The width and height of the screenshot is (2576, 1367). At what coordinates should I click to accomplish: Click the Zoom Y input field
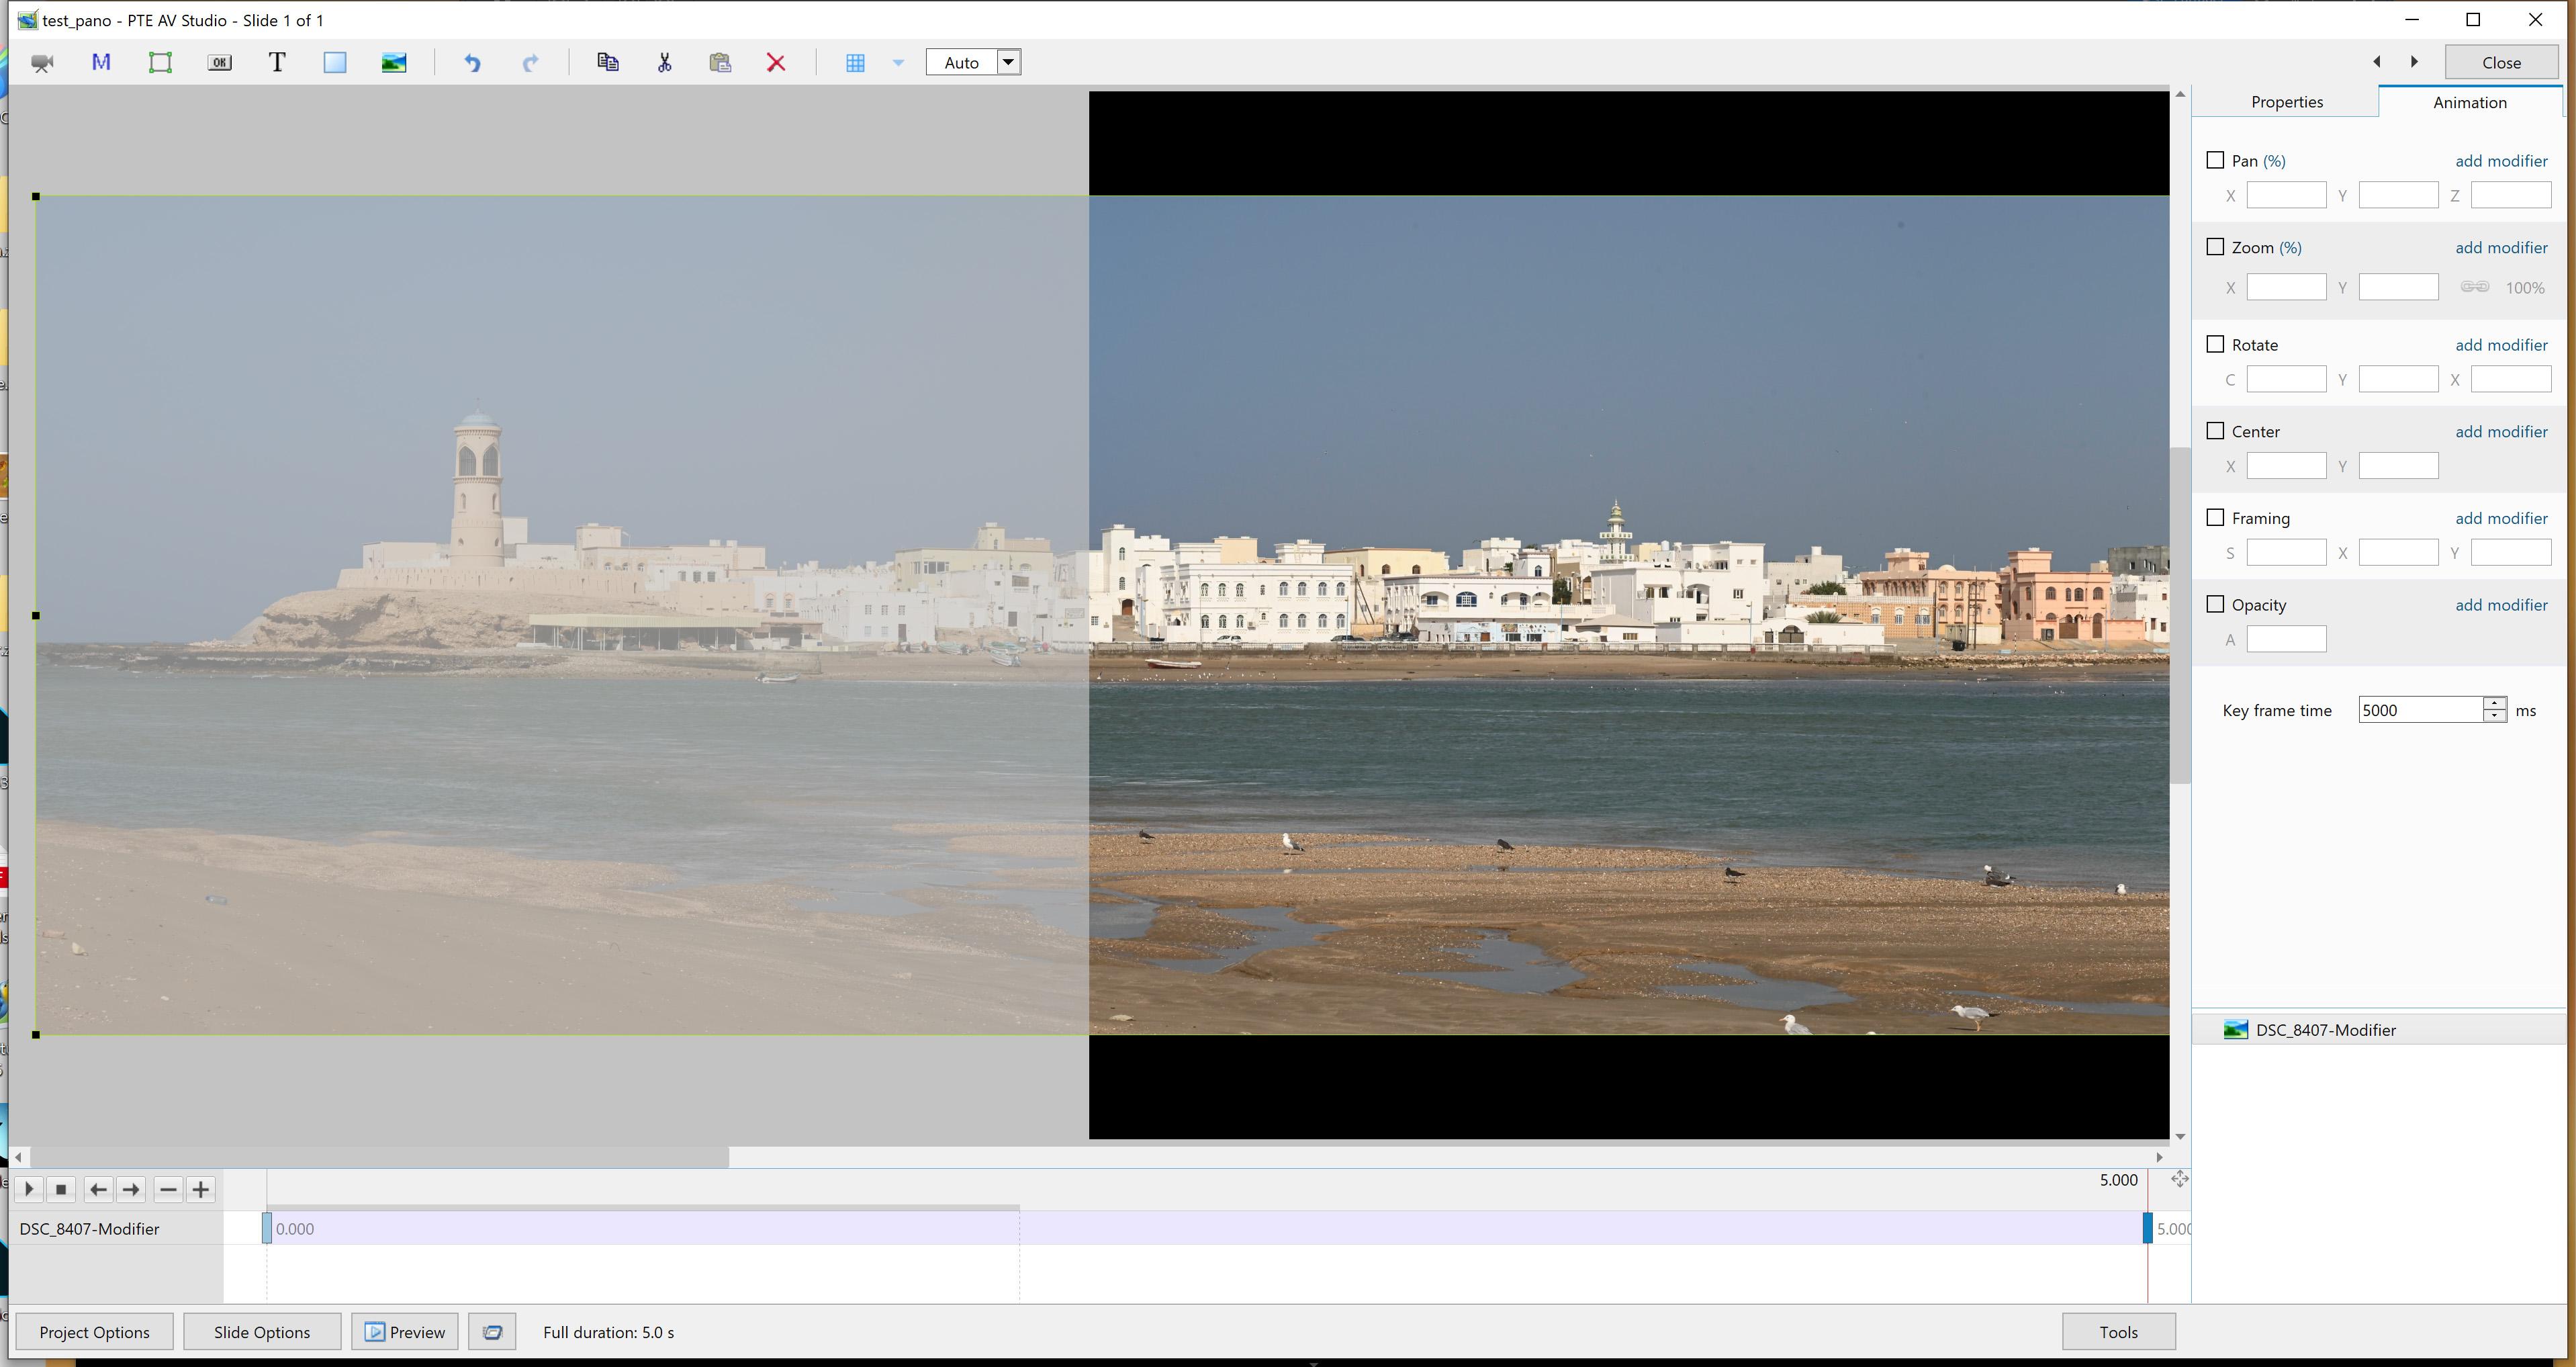pyautogui.click(x=2398, y=288)
